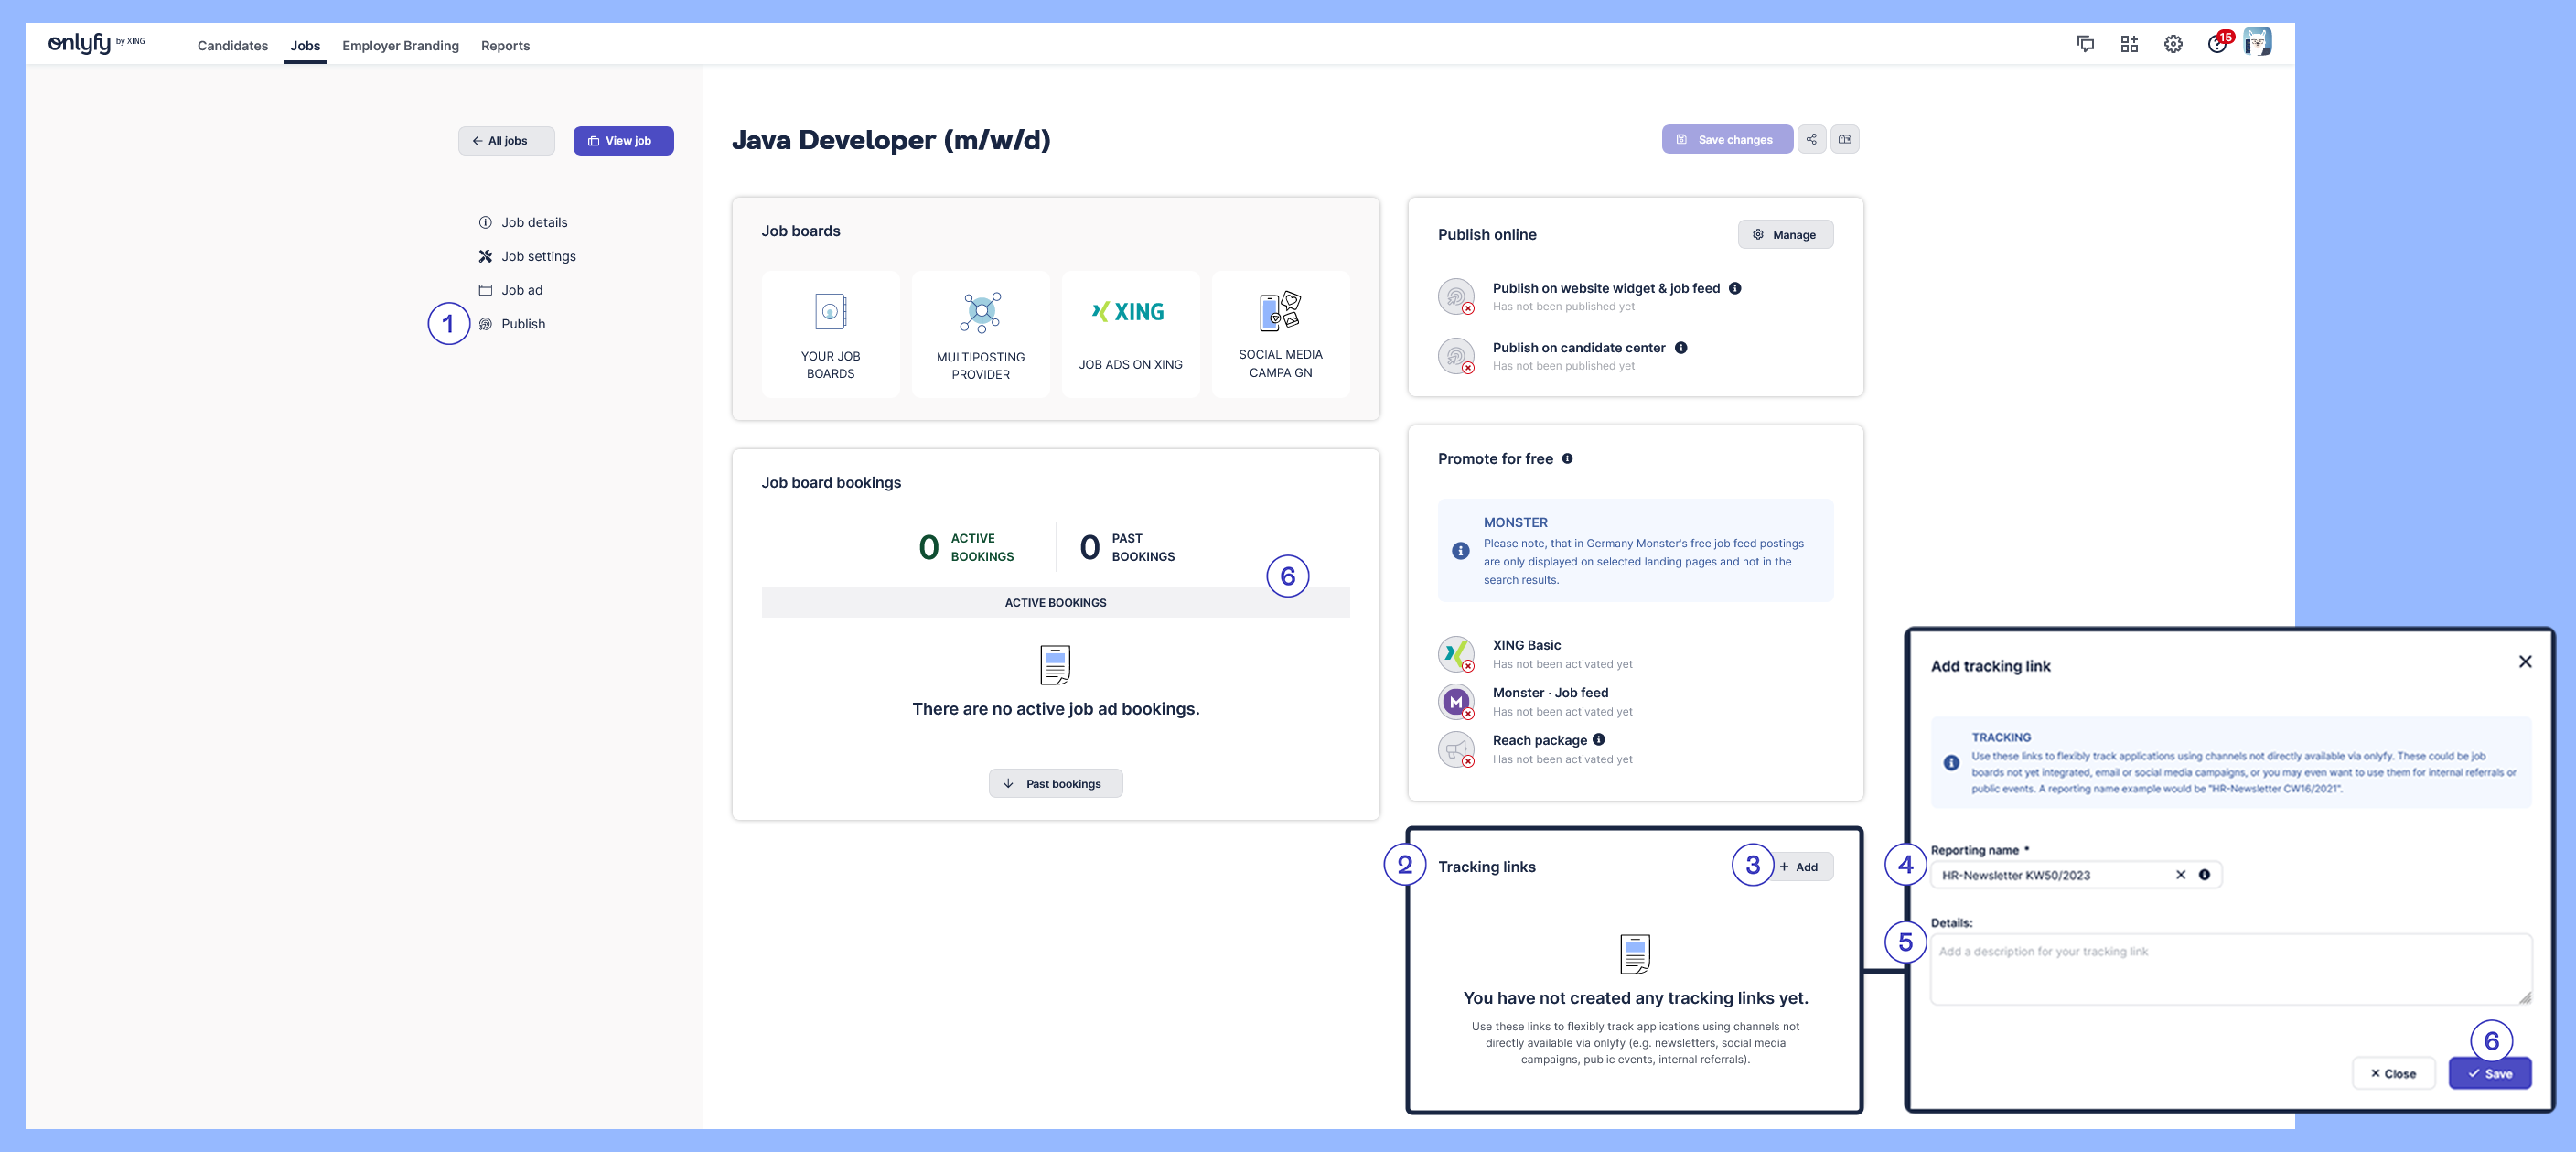Click the Details description text area

pyautogui.click(x=2230, y=970)
